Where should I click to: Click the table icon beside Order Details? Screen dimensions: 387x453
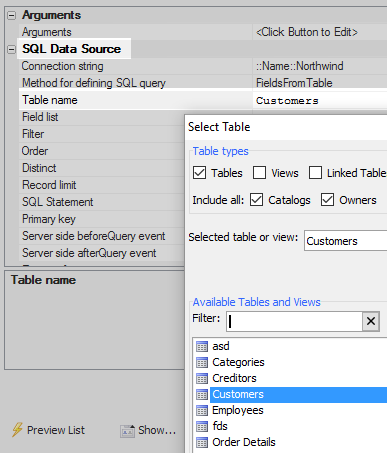202,443
